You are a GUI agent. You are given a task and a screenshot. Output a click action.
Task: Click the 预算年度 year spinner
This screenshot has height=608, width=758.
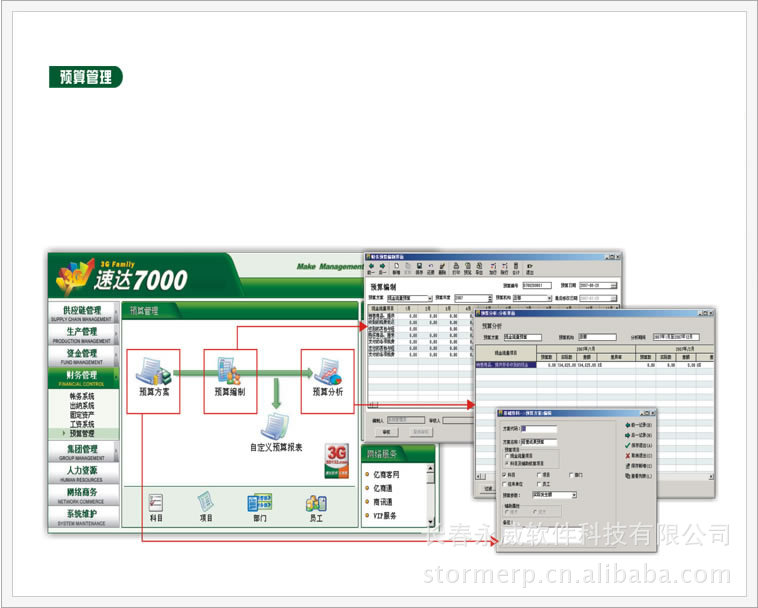(490, 298)
